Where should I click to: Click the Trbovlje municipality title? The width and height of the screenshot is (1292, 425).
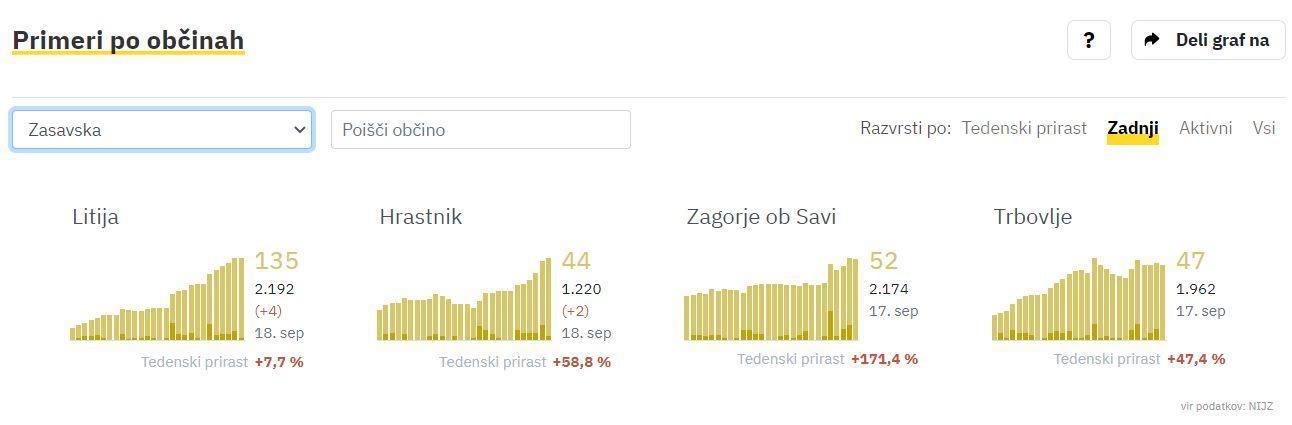[1032, 217]
